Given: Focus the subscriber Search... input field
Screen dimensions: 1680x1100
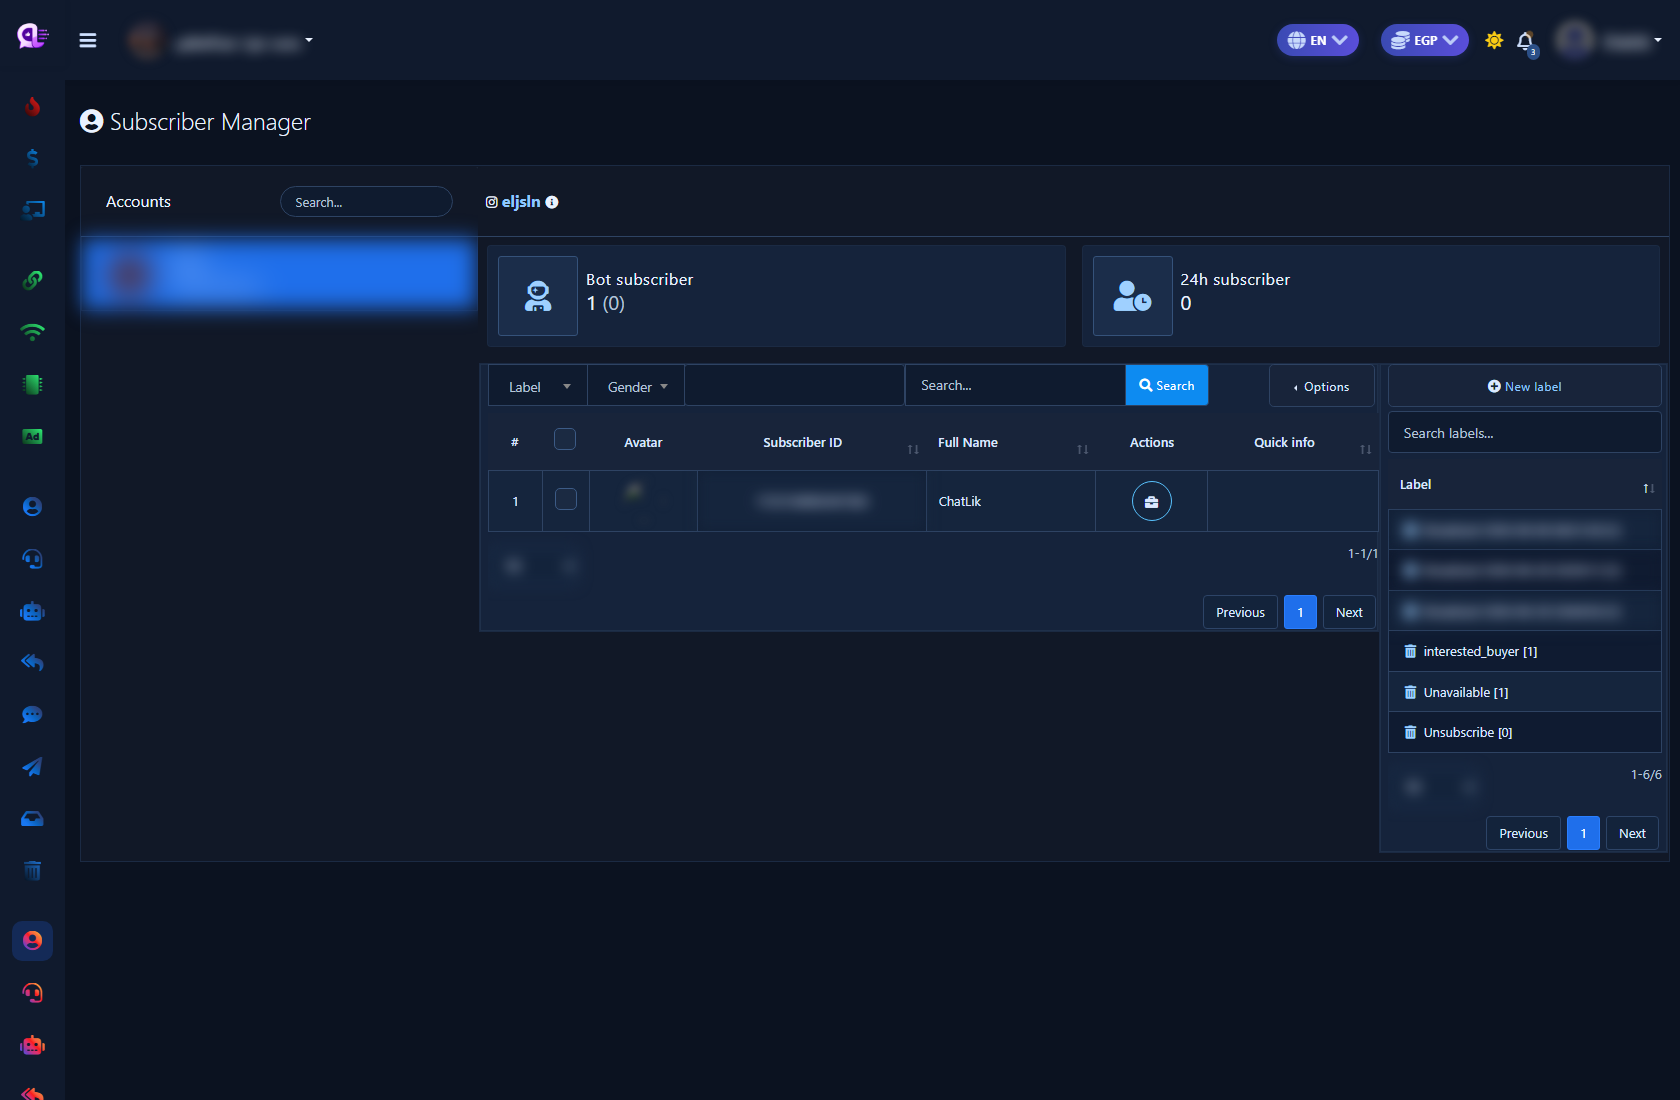Looking at the screenshot, I should (x=1015, y=385).
